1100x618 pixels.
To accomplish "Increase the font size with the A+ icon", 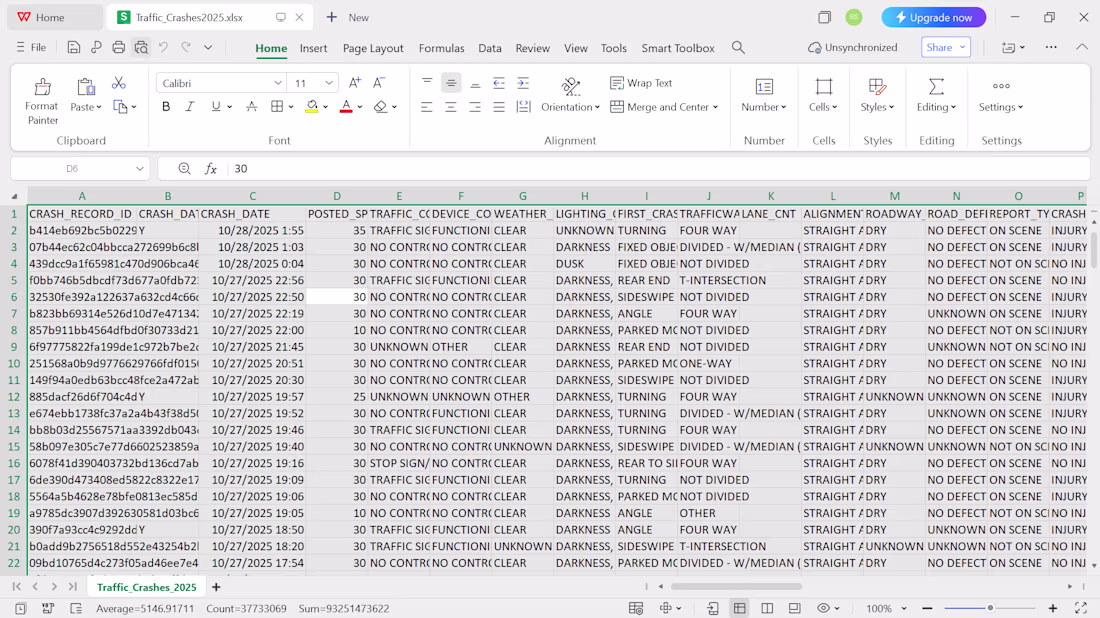I will pyautogui.click(x=355, y=83).
